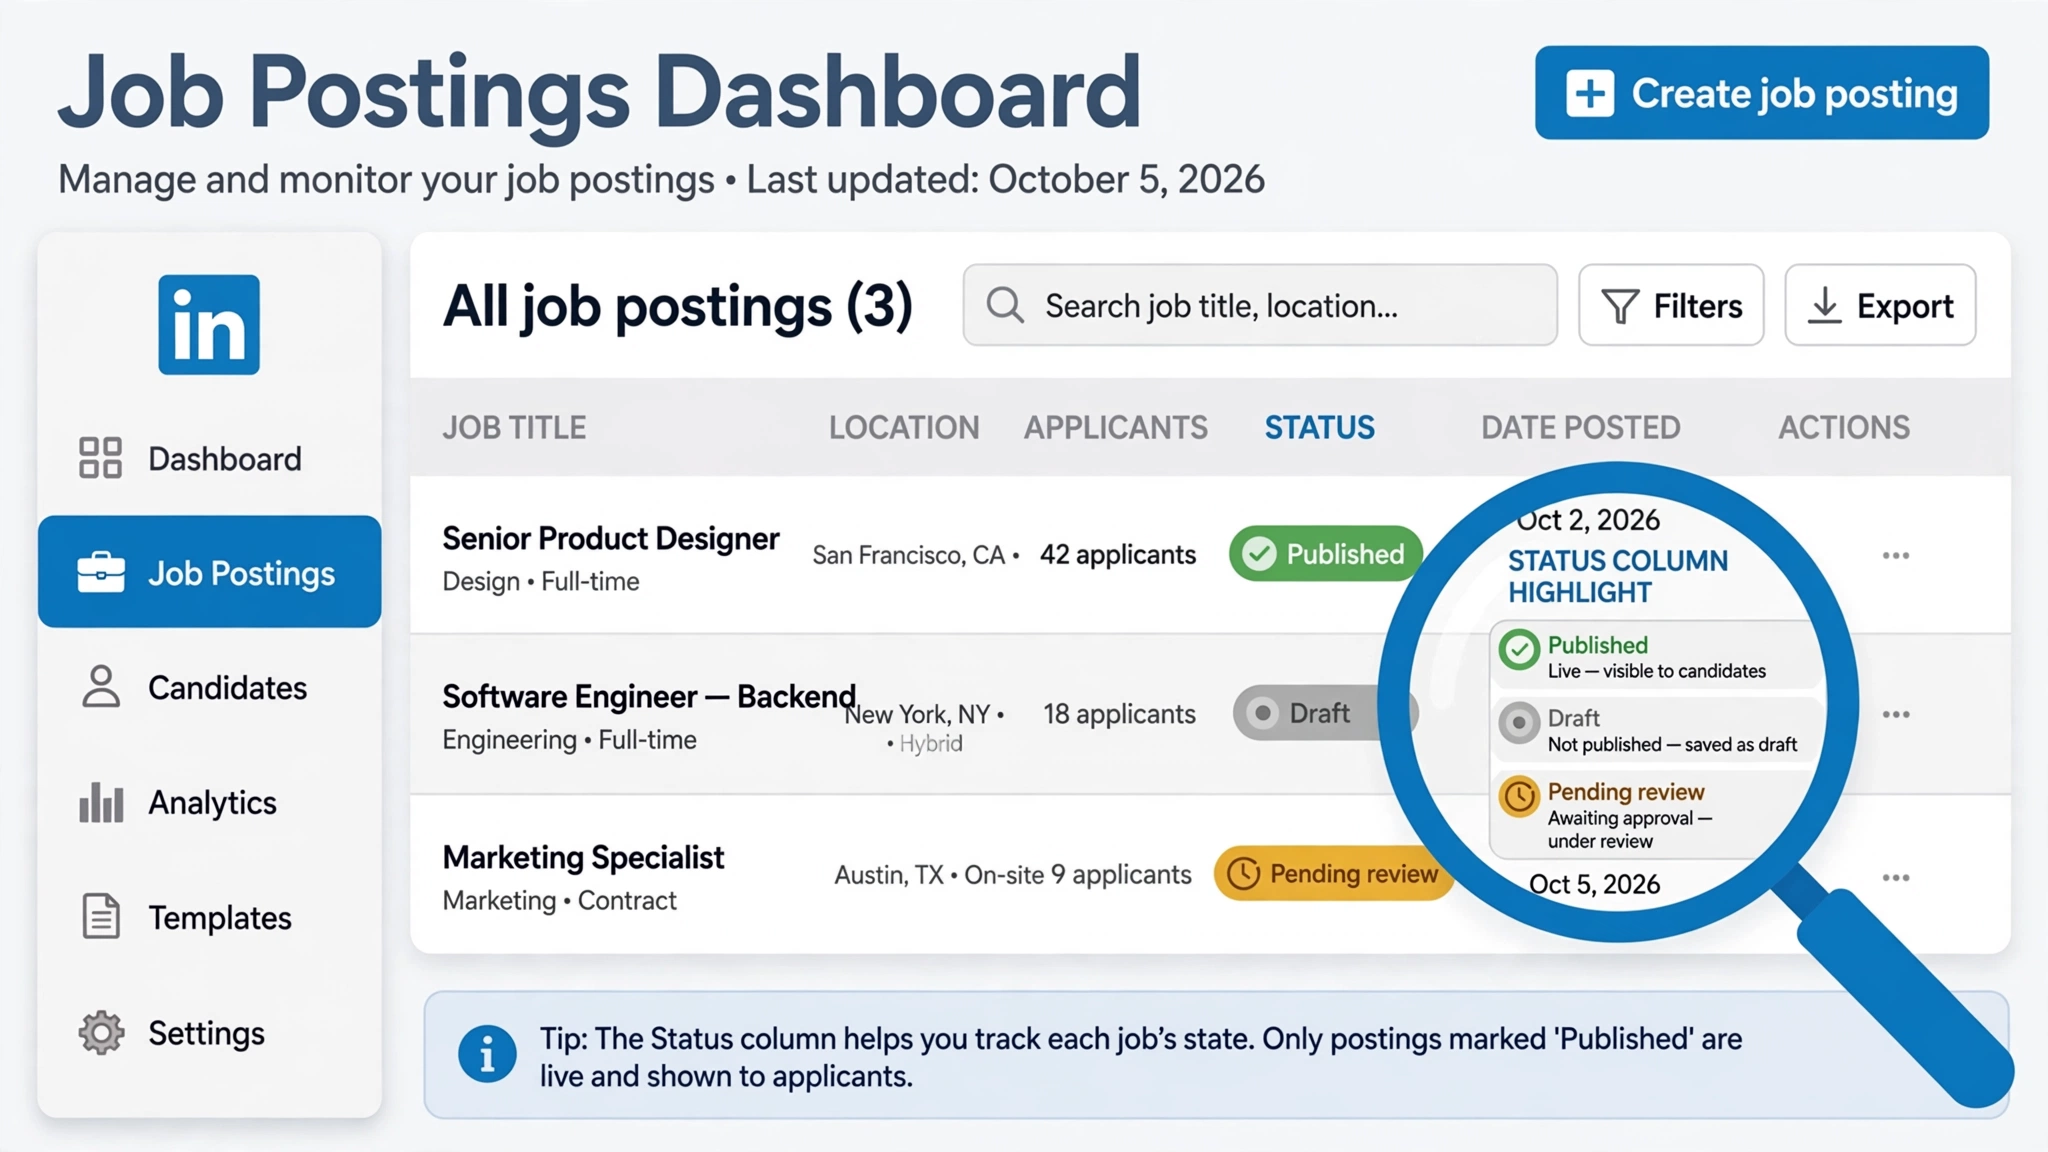Click the green Published status badge
This screenshot has width=2048, height=1152.
[x=1326, y=554]
